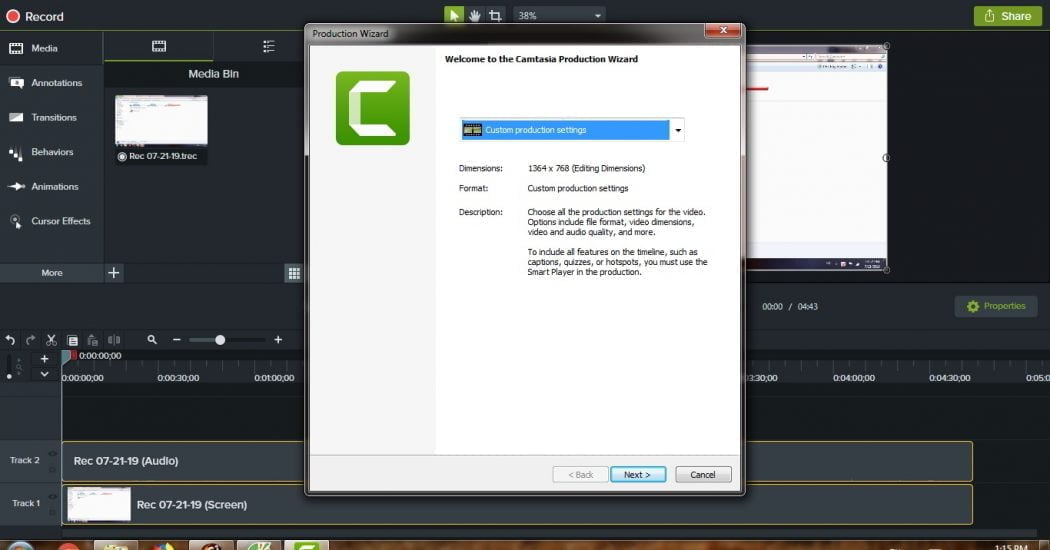Zoom in the timeline with plus
The height and width of the screenshot is (550, 1050).
(278, 340)
